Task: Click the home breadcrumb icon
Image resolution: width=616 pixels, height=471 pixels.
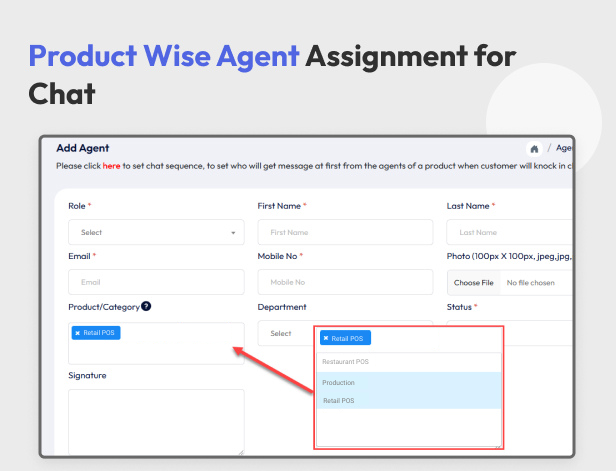Action: 535,149
